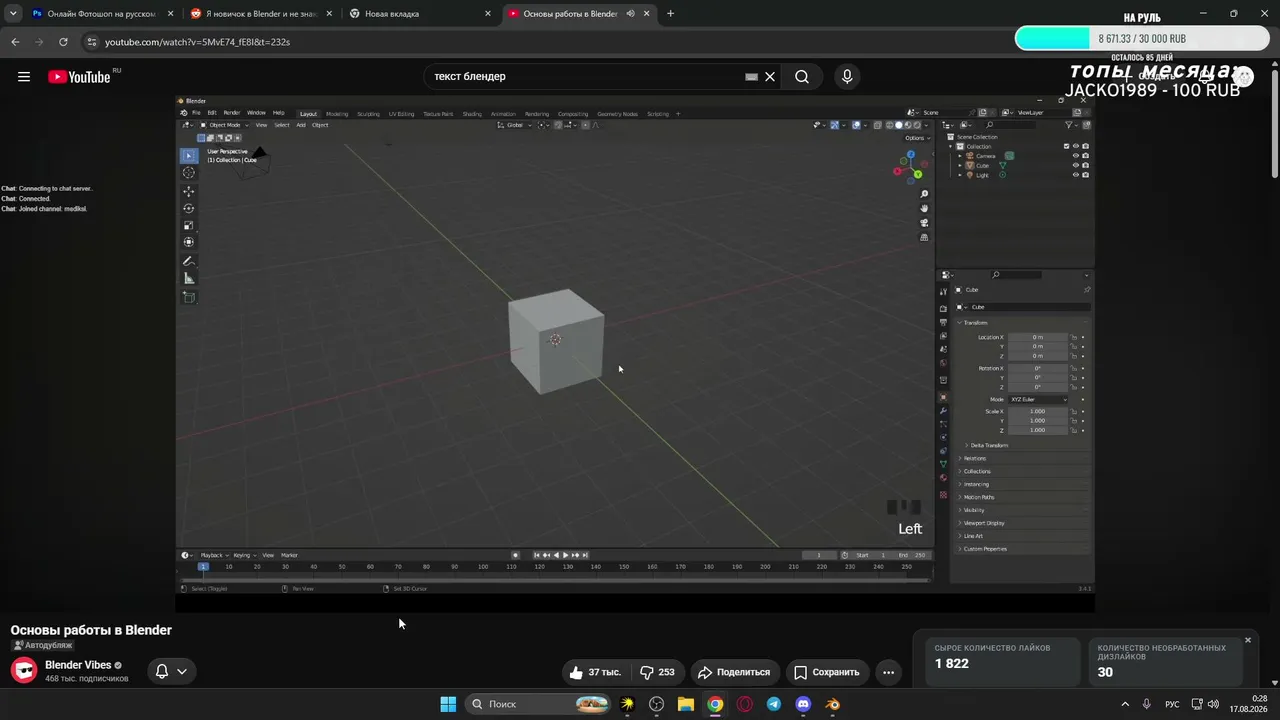Viewport: 1280px width, 720px height.
Task: Open the Modifier wrench properties tab
Action: tap(943, 411)
